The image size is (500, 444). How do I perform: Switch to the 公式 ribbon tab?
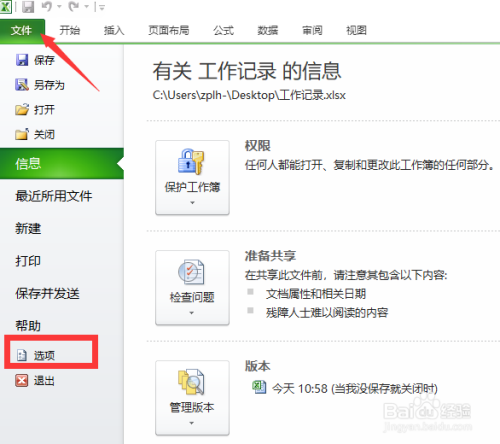223,30
